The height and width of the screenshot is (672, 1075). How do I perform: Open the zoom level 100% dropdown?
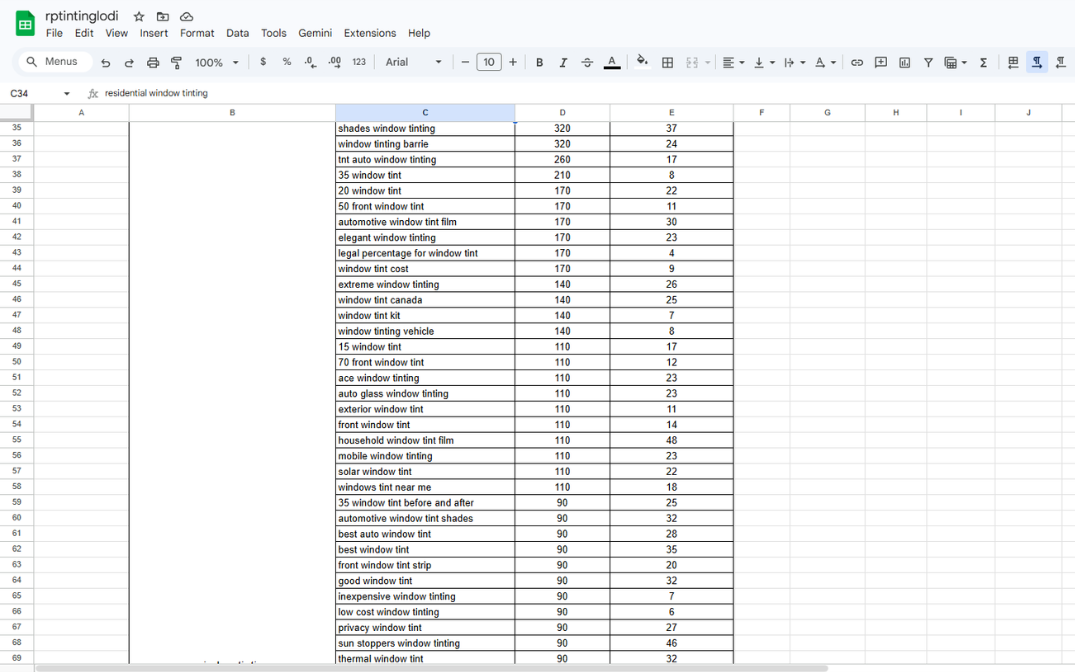(217, 62)
